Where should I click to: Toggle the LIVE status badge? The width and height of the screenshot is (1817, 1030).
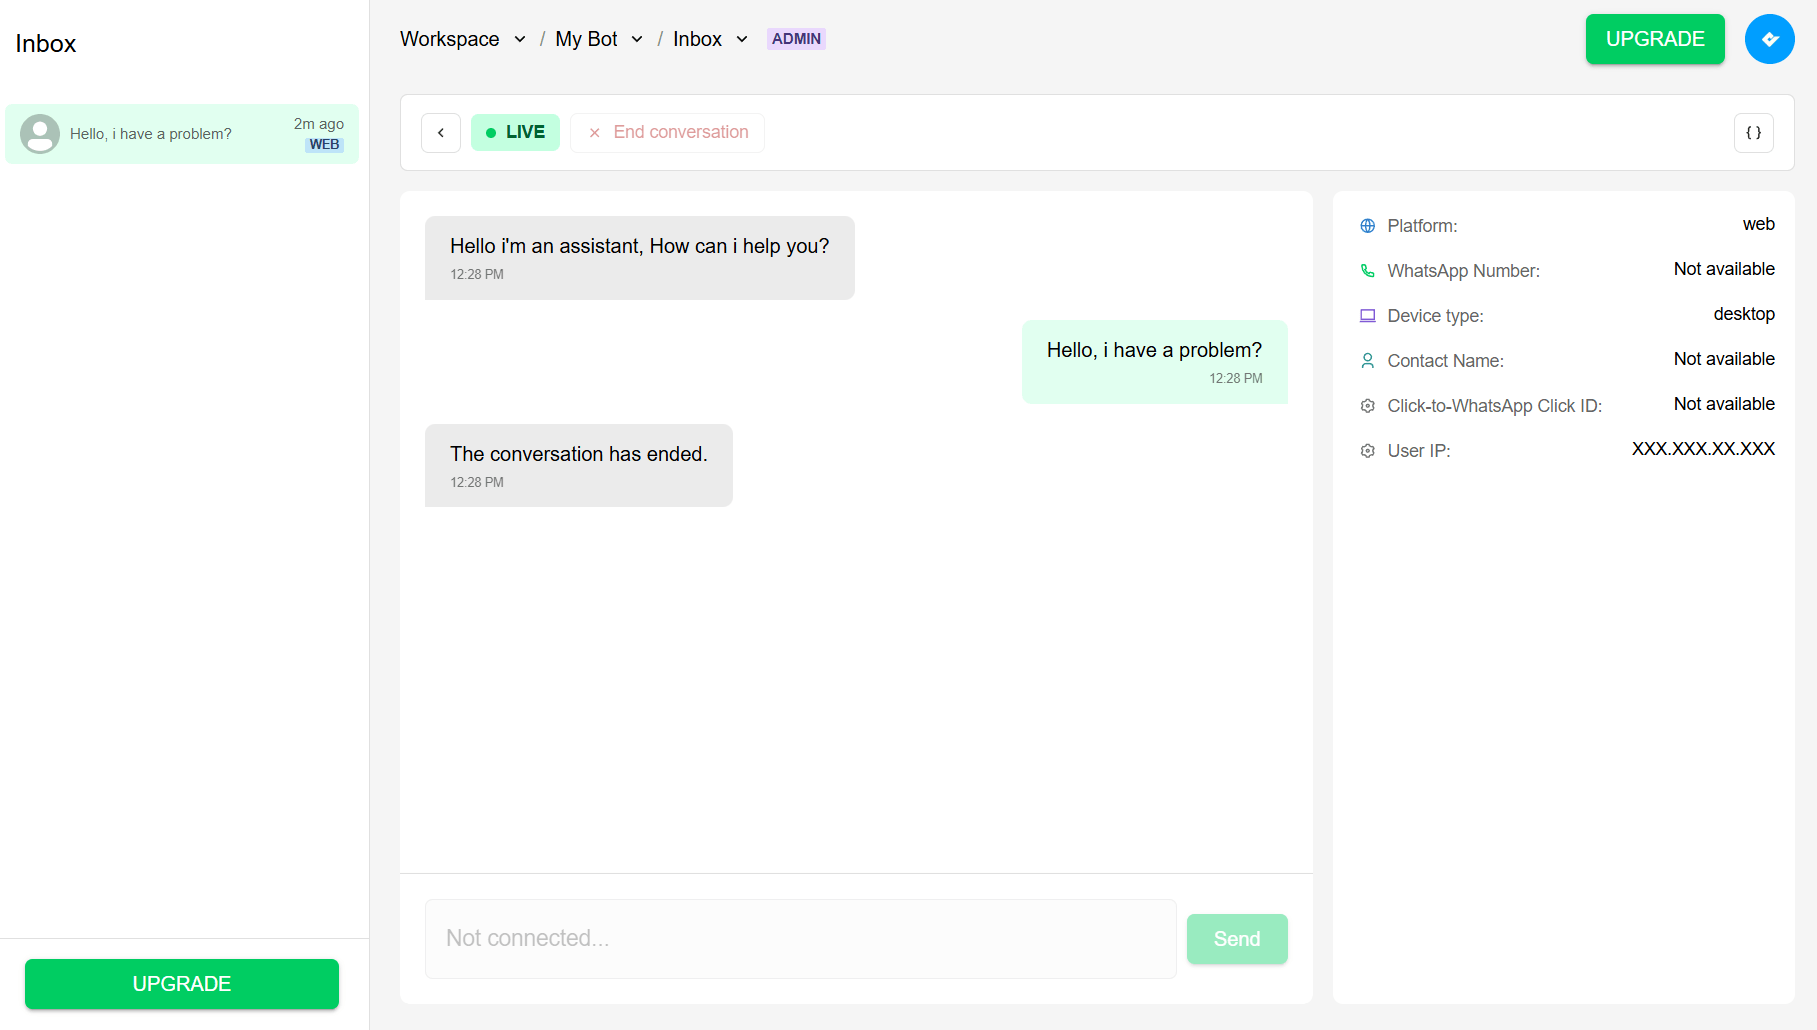[515, 132]
